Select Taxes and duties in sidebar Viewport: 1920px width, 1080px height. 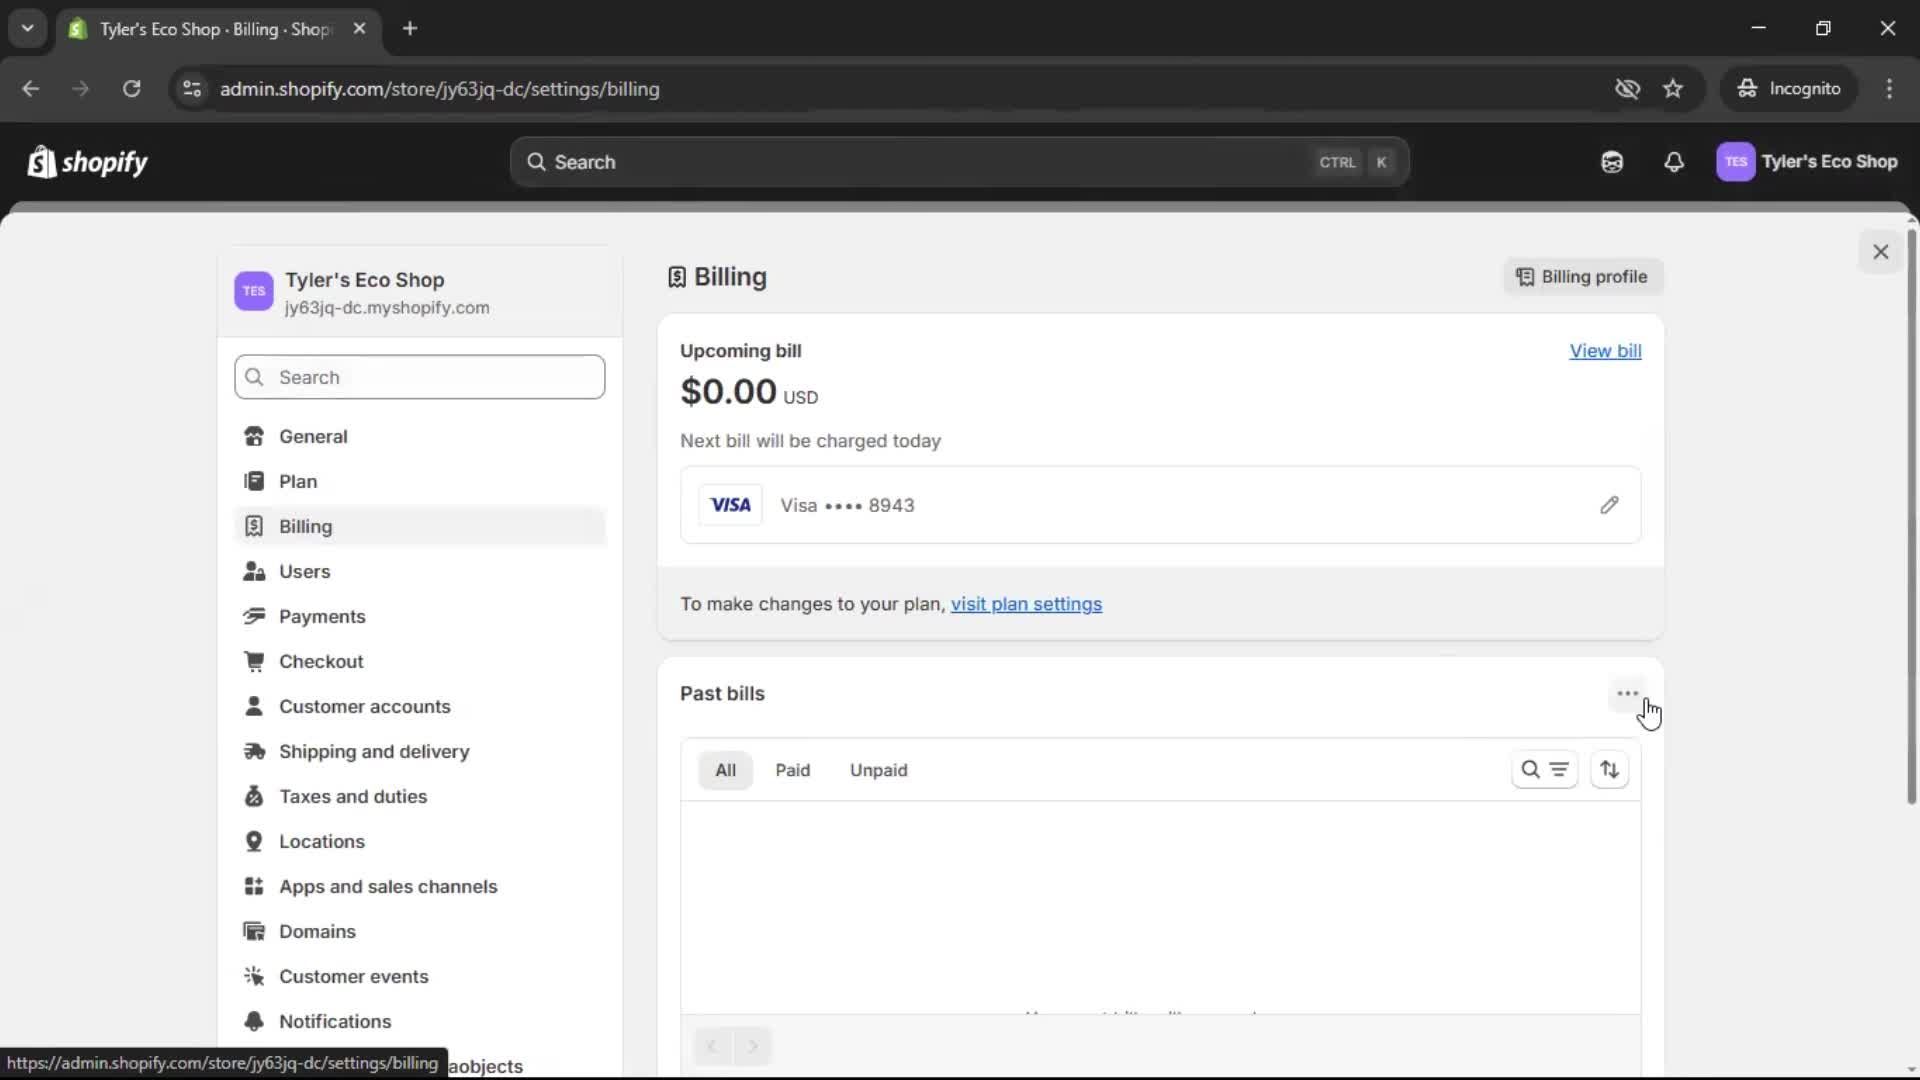[352, 796]
